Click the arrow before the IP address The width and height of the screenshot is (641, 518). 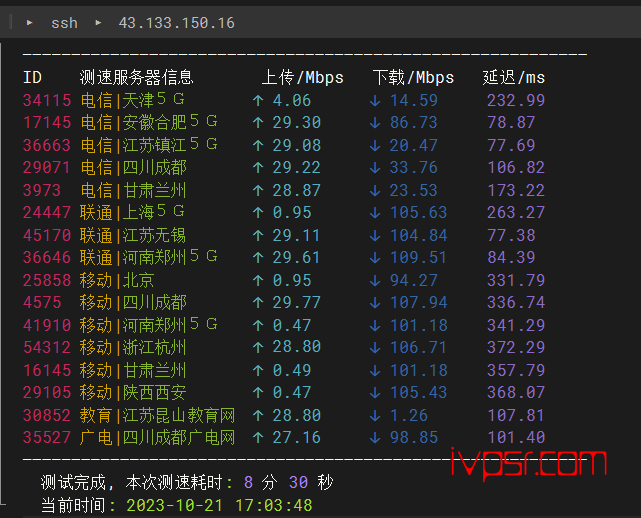coord(98,22)
